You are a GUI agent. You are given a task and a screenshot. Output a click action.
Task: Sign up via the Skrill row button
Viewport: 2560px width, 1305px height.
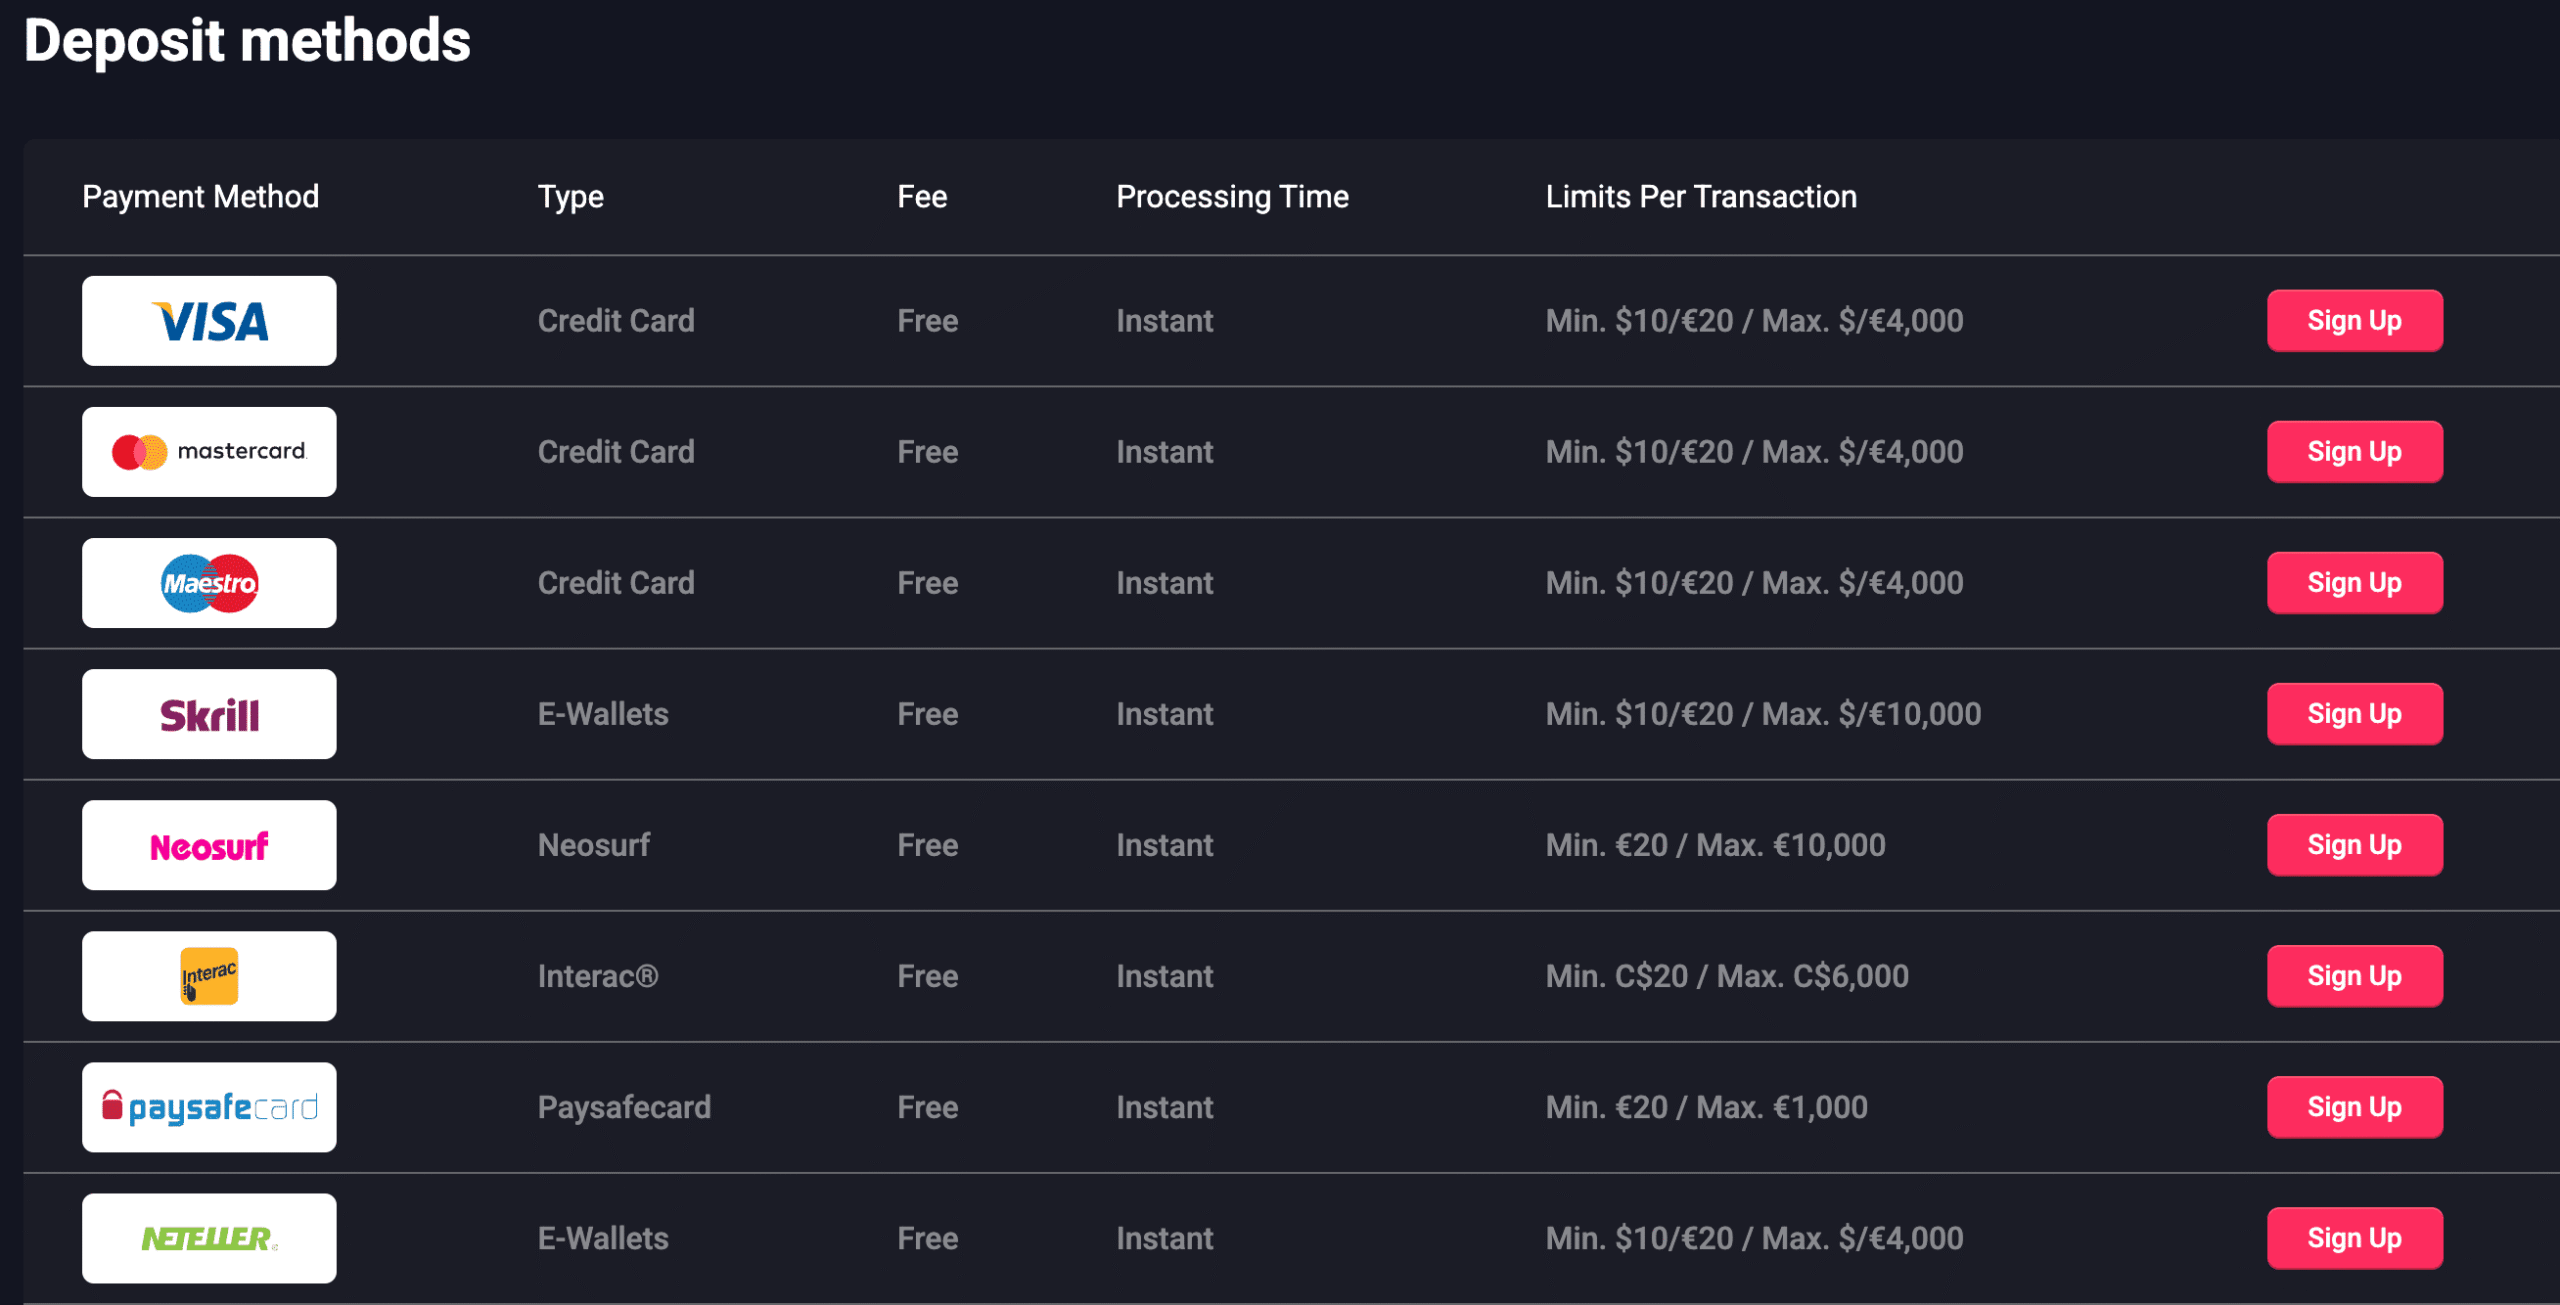[2355, 714]
